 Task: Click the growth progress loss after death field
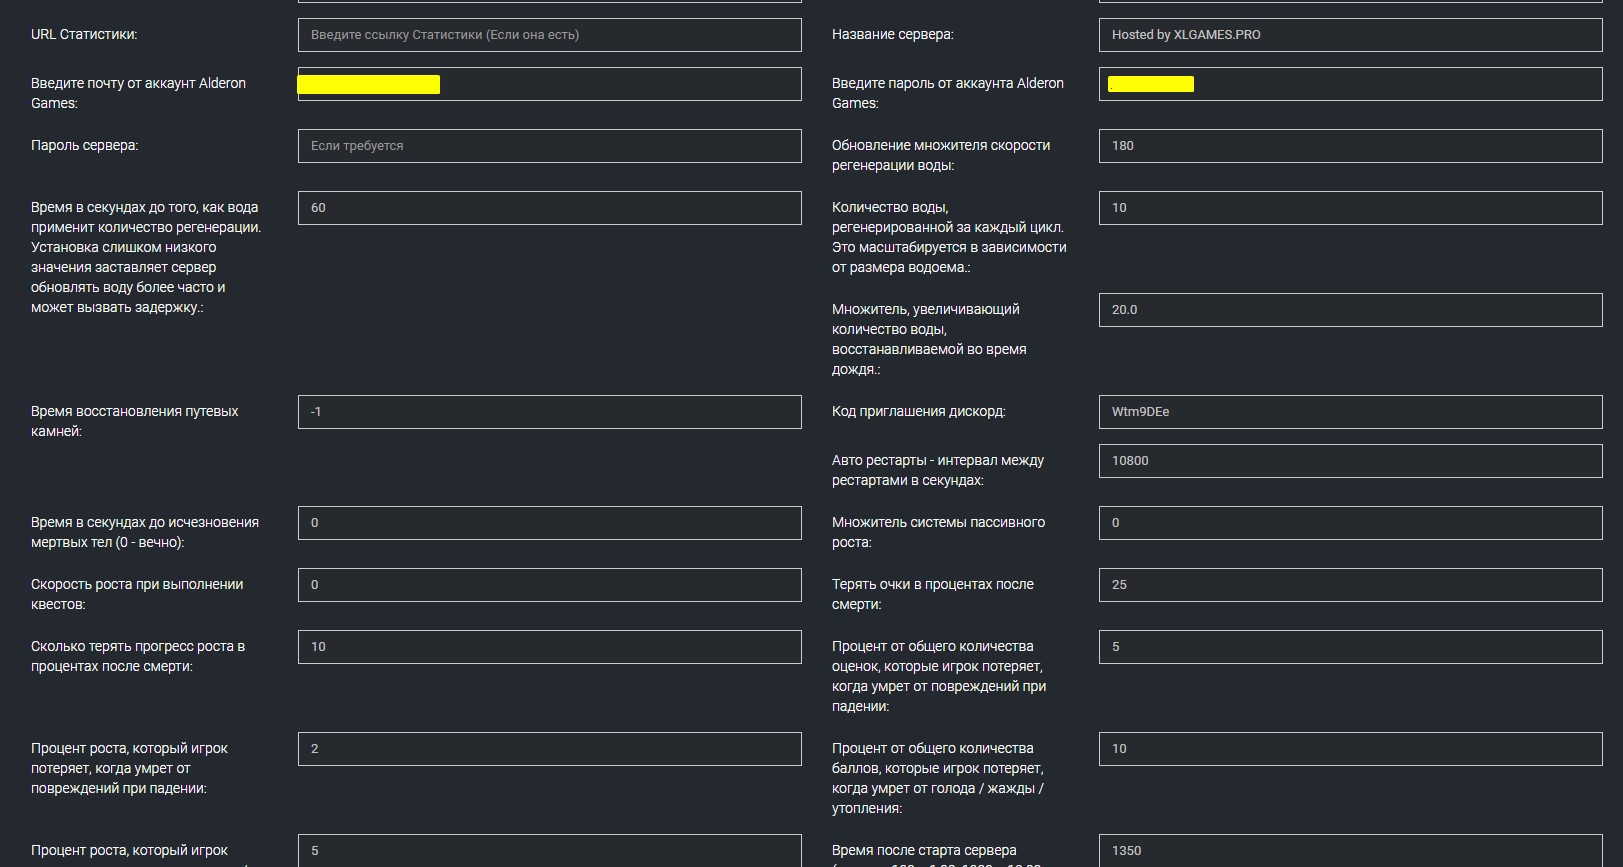pyautogui.click(x=549, y=647)
